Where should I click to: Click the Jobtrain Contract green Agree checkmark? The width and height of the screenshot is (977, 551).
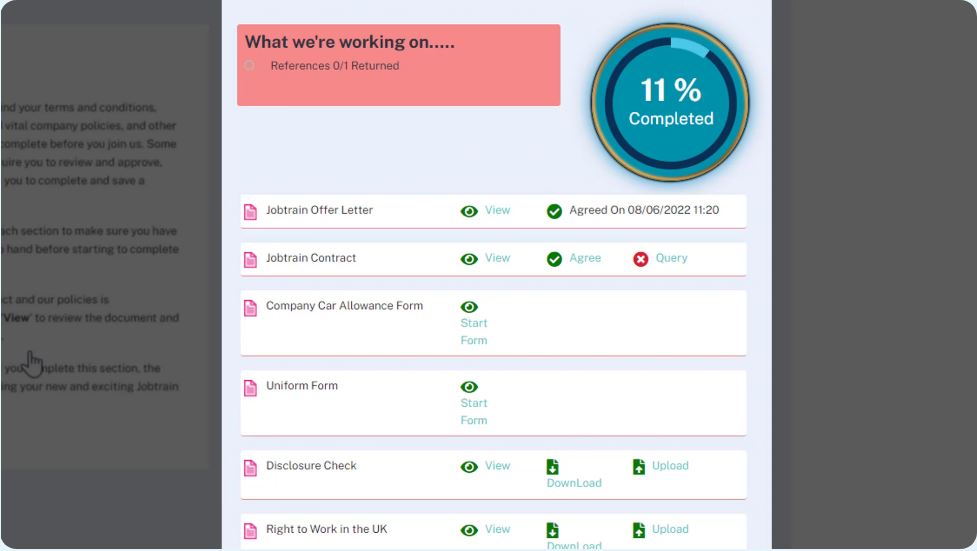pos(554,259)
